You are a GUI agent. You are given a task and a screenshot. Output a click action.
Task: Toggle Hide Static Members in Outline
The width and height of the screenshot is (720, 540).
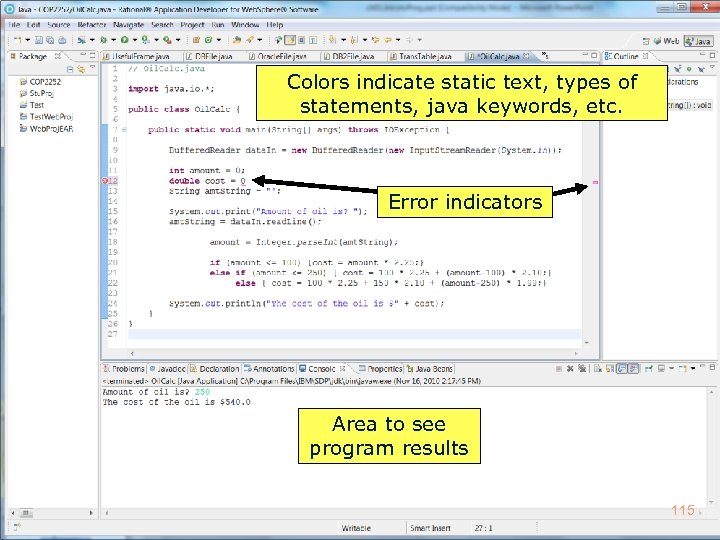coord(678,69)
